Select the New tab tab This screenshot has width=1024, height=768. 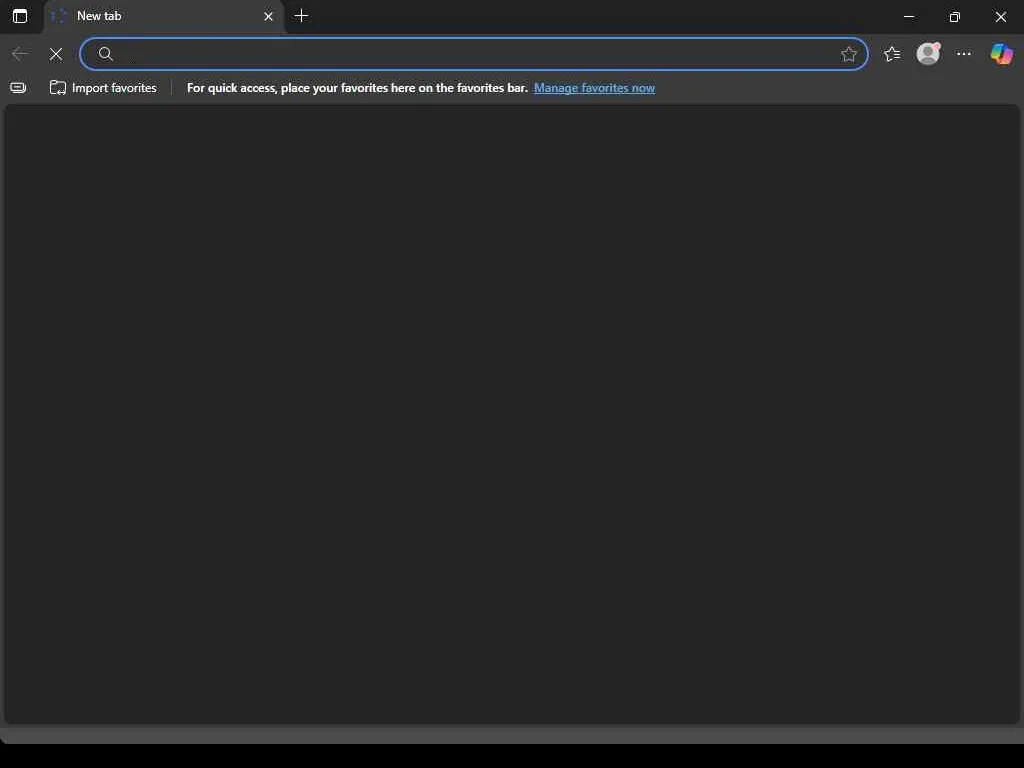(x=164, y=16)
